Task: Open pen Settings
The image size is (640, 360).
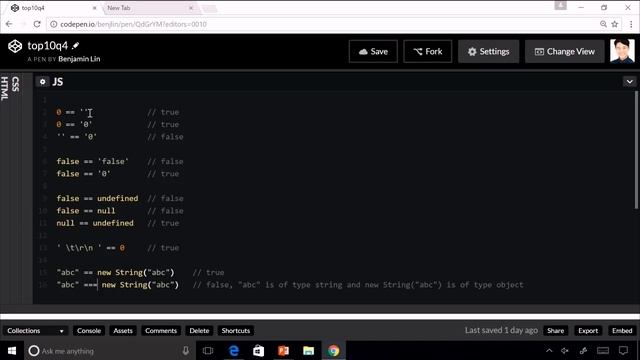Action: point(488,51)
